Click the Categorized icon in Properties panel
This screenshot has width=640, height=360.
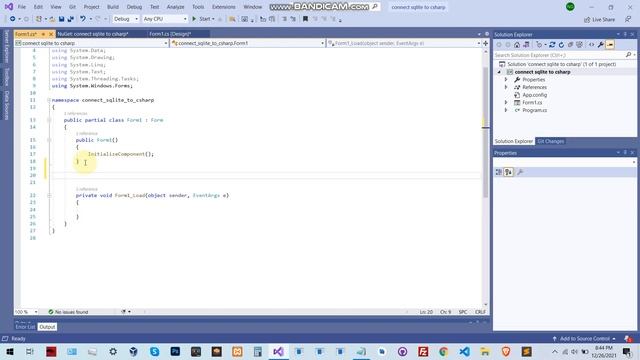coord(499,172)
